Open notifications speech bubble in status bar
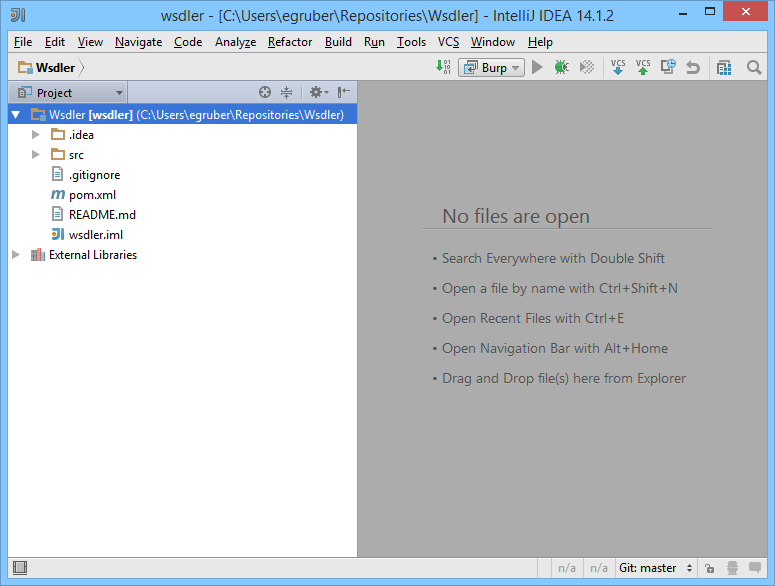775x586 pixels. point(755,568)
